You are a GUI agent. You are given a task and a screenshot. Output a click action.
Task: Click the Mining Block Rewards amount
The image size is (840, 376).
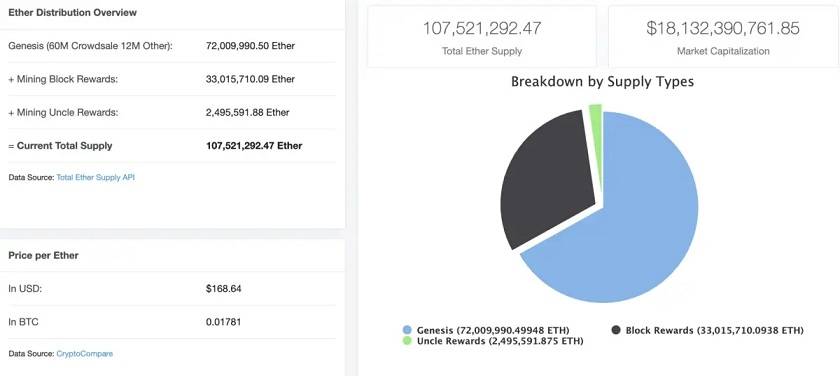250,79
